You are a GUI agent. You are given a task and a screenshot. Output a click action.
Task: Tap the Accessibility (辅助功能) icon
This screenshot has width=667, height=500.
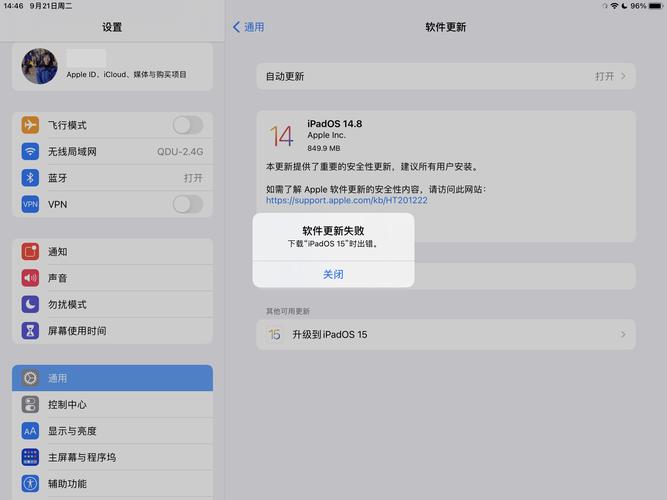(x=30, y=483)
